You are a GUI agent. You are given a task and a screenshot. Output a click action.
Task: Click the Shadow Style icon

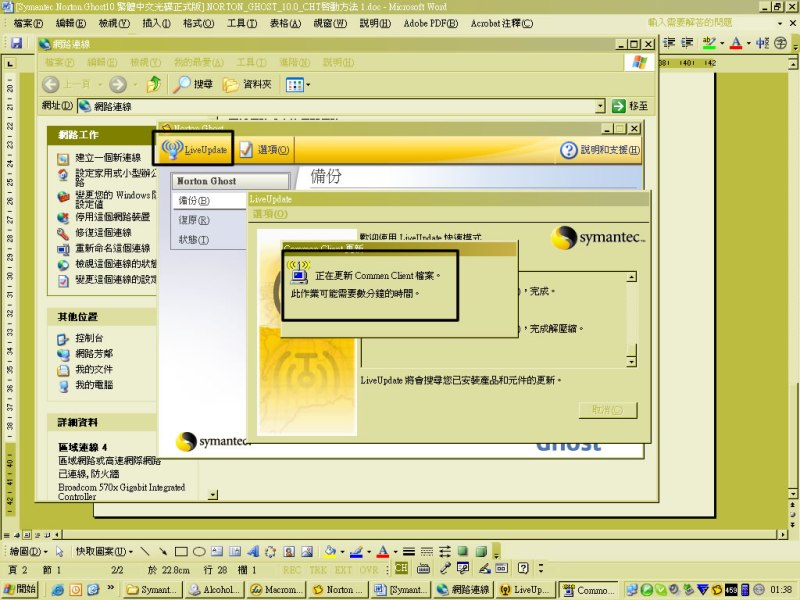(x=463, y=552)
